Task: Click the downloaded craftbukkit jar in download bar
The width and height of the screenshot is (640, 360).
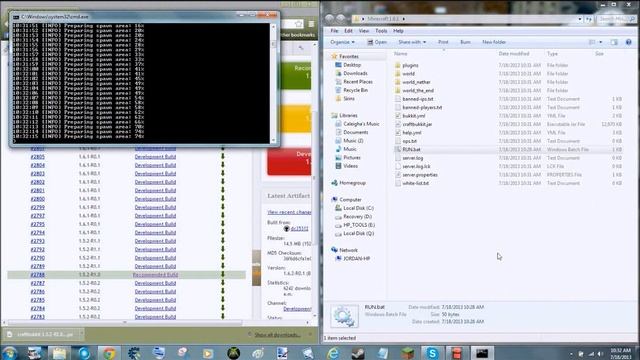Action: (x=41, y=335)
